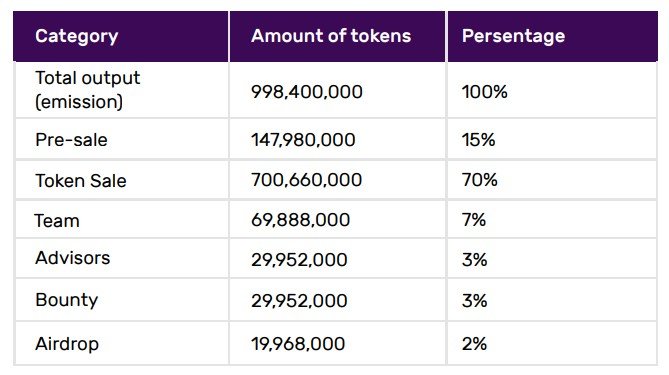Click the Advisors row label

(73, 258)
